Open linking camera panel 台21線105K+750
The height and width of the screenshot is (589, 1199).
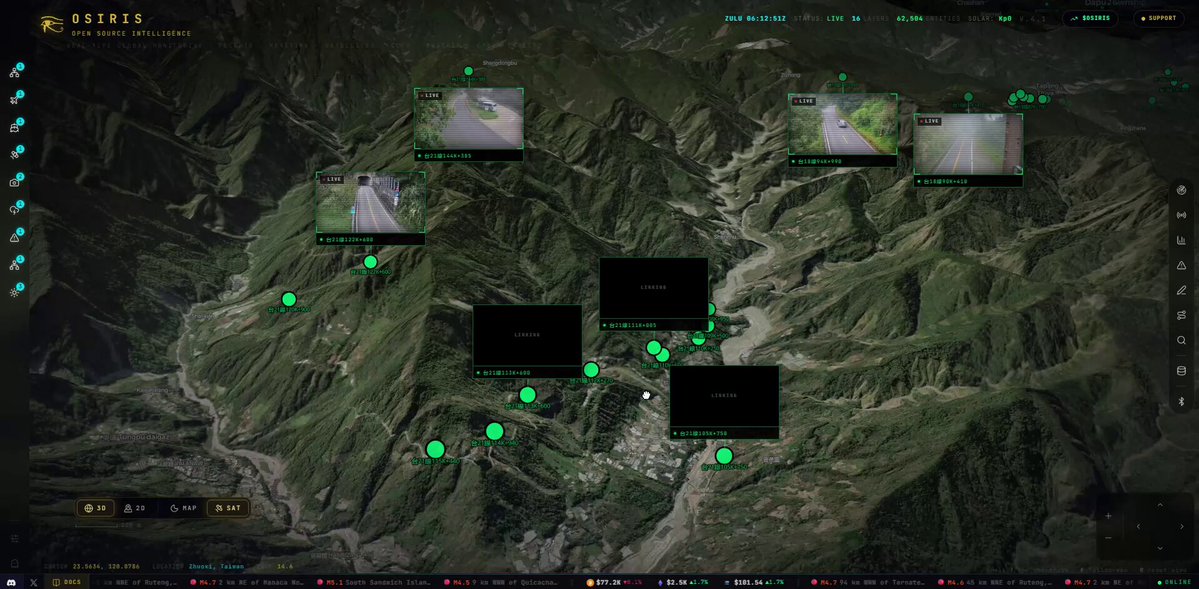pyautogui.click(x=725, y=402)
